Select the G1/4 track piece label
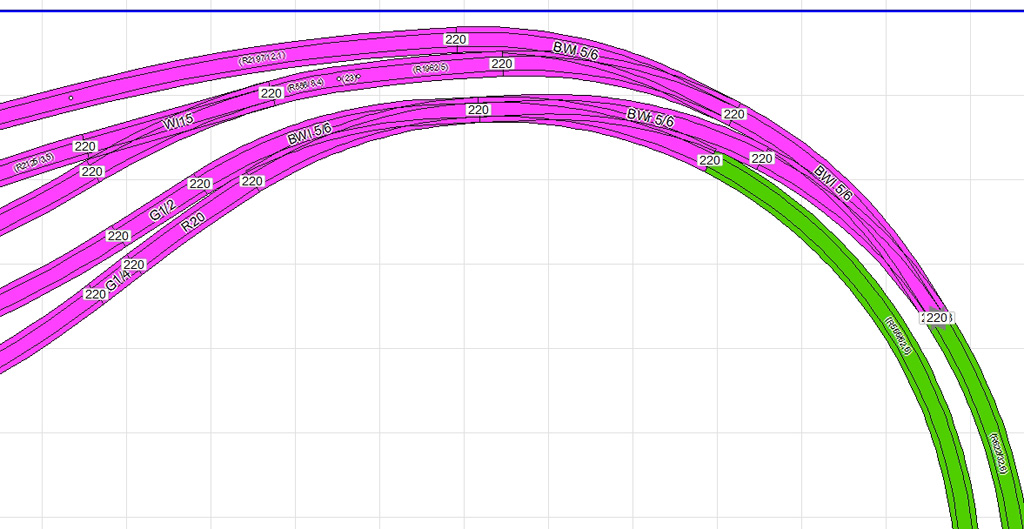 (117, 281)
